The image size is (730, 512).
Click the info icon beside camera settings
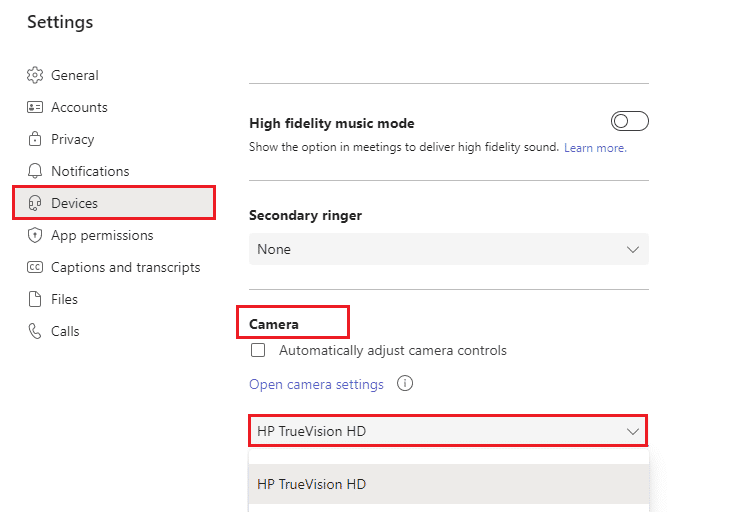point(405,384)
